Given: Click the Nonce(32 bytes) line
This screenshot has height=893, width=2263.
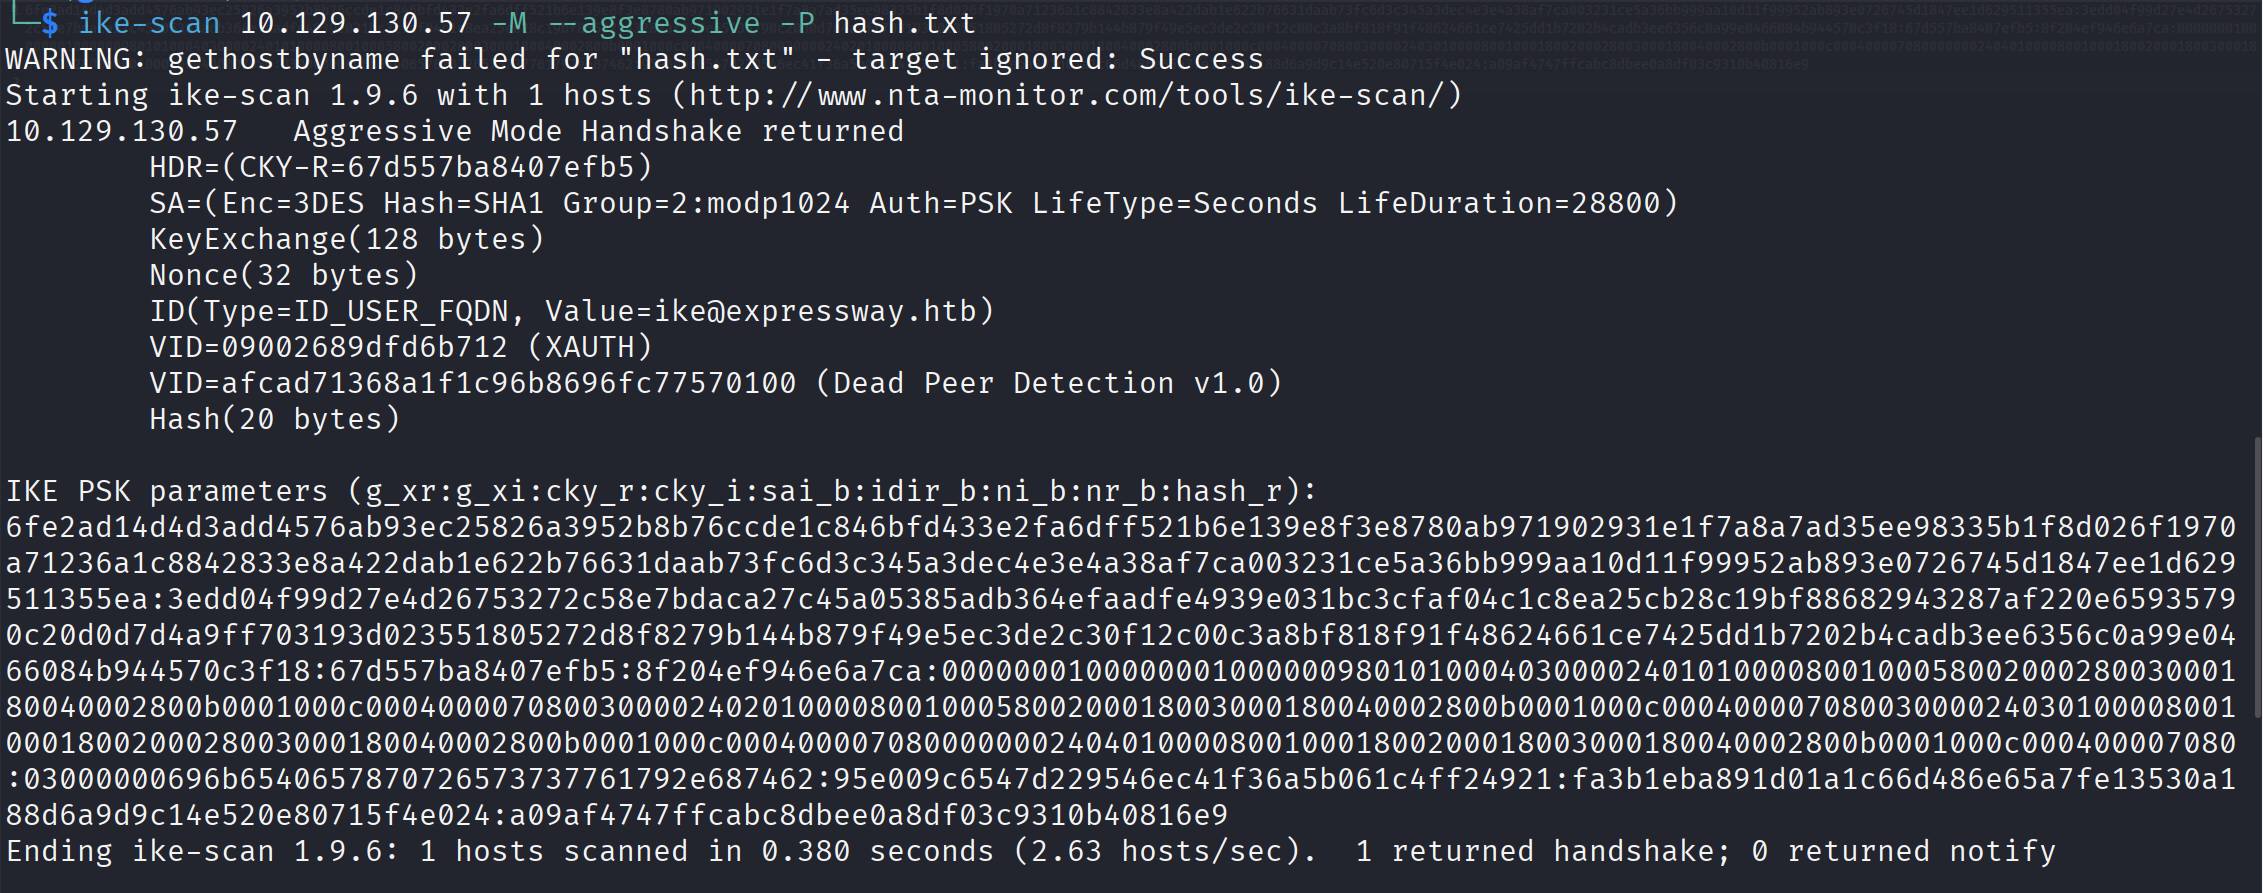Looking at the screenshot, I should [283, 276].
